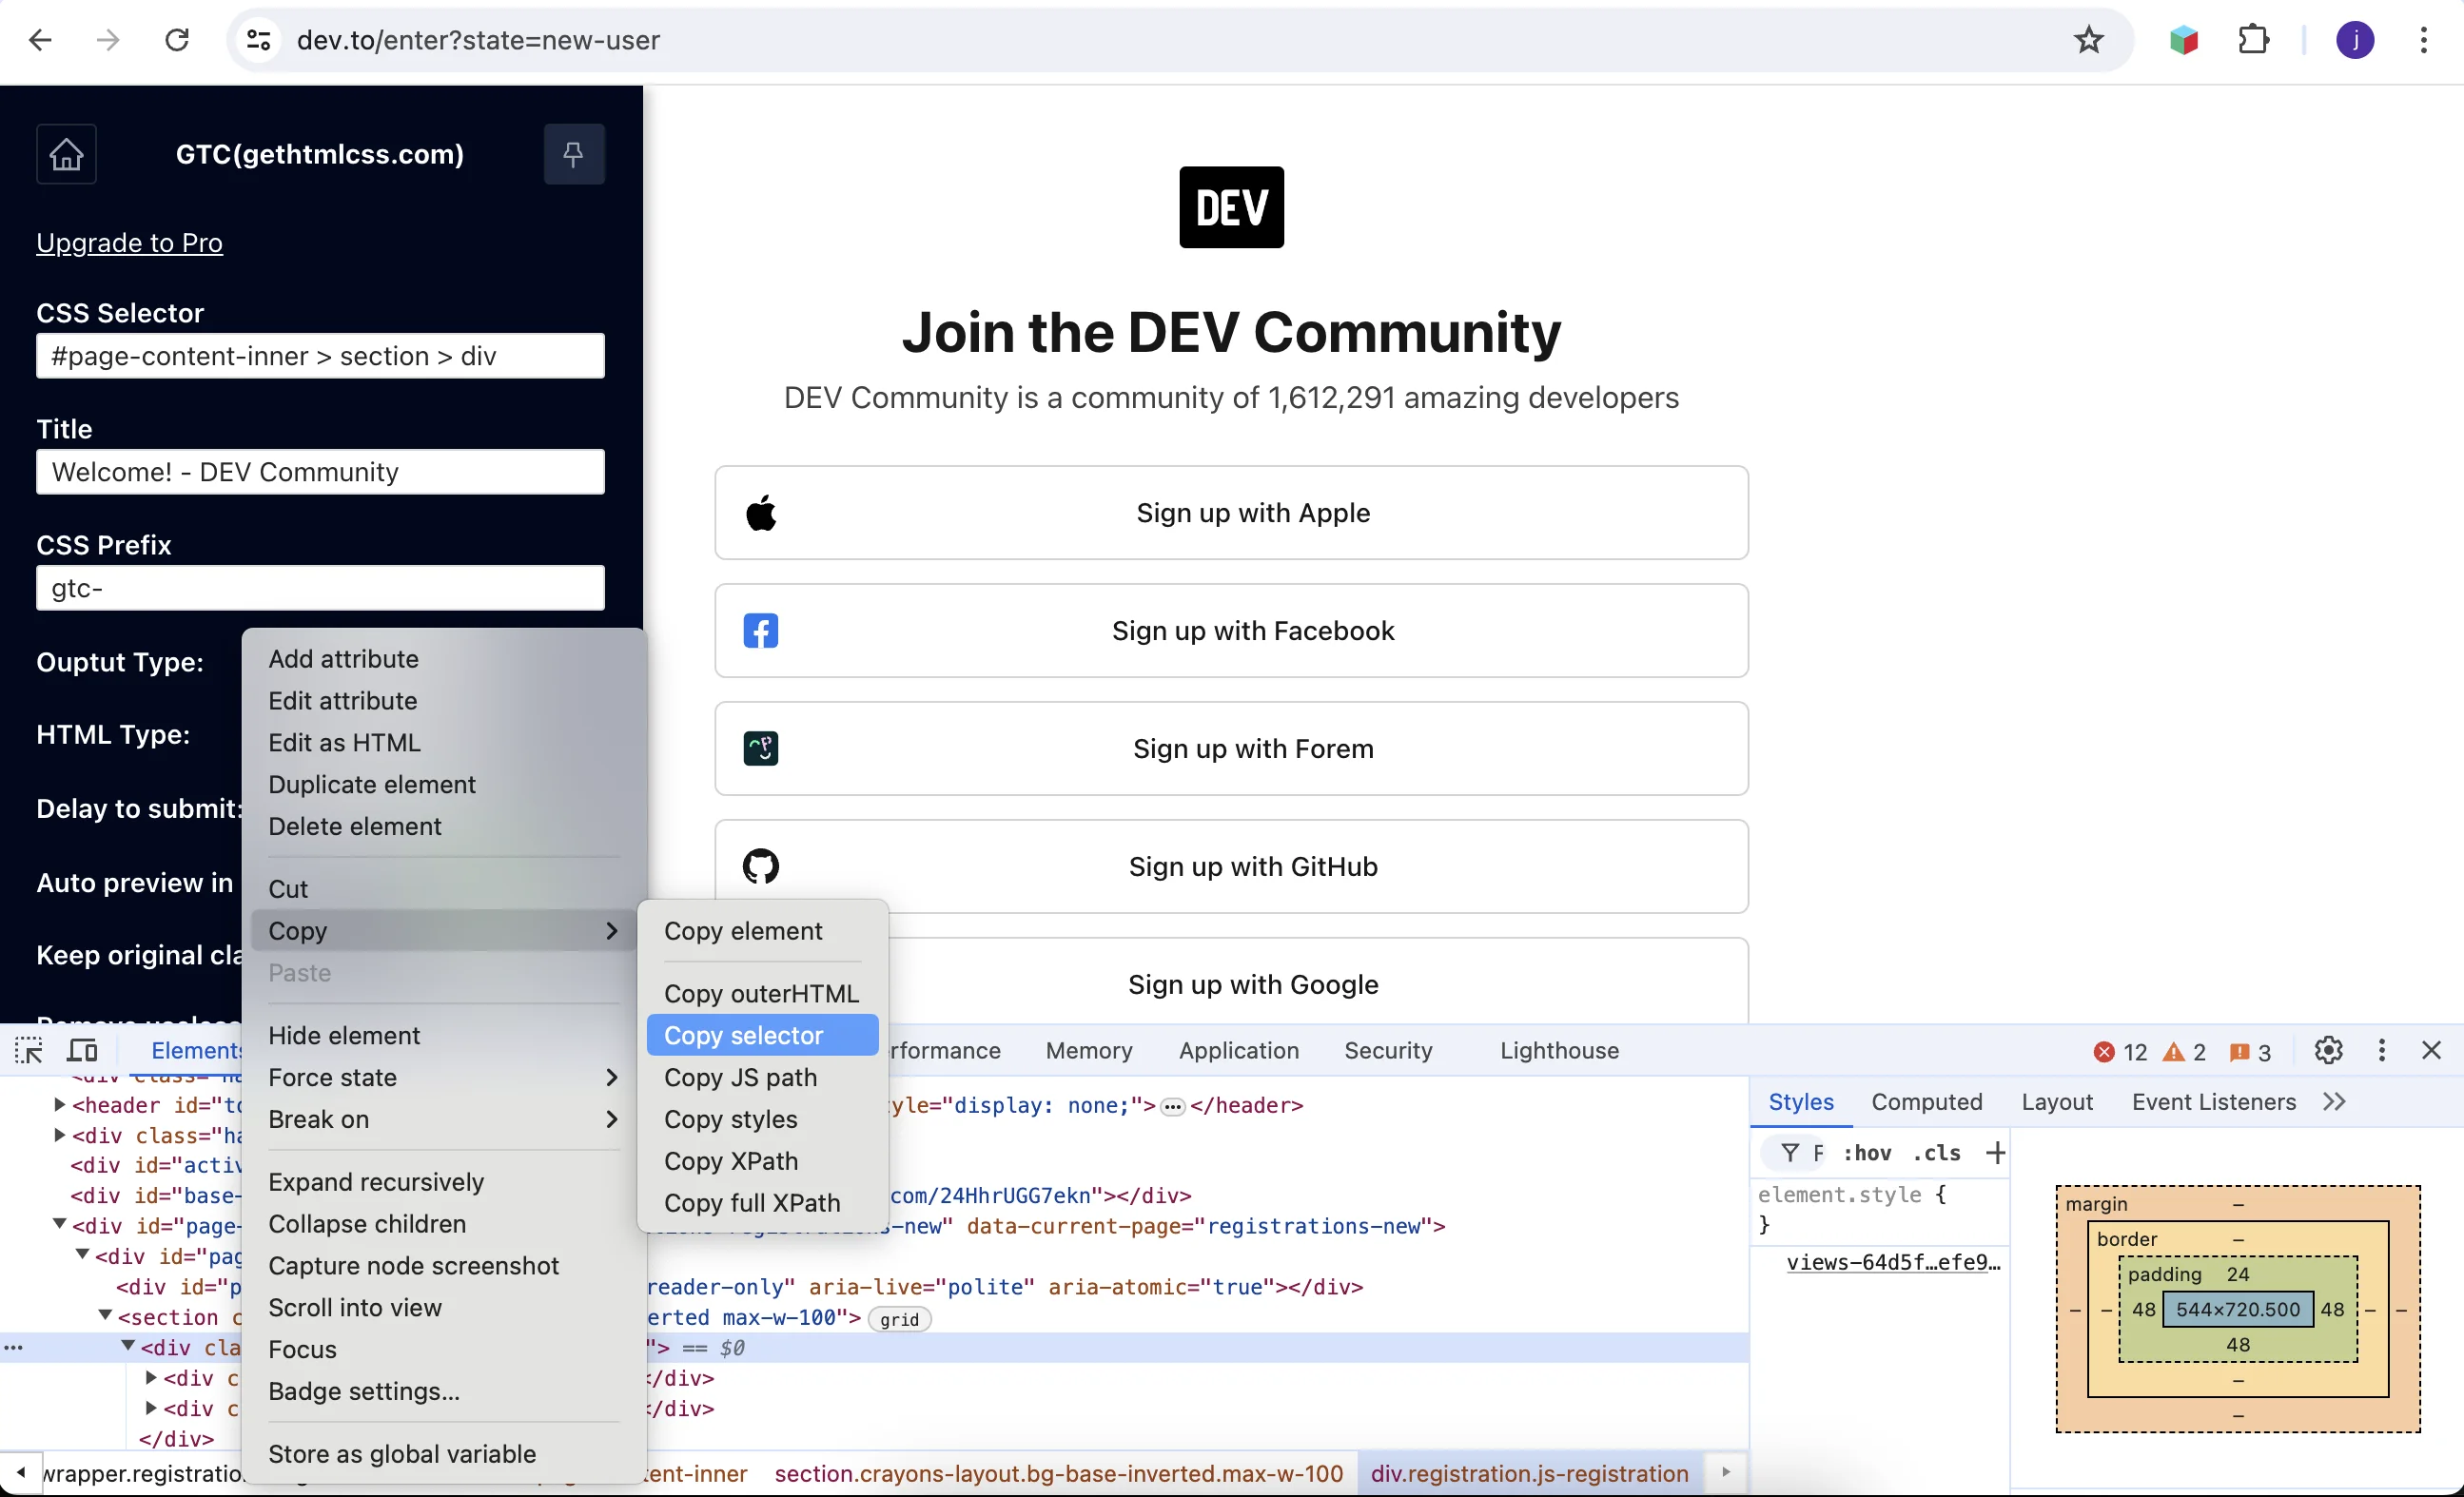Click the red errors count badge
This screenshot has width=2464, height=1497.
coord(2120,1052)
